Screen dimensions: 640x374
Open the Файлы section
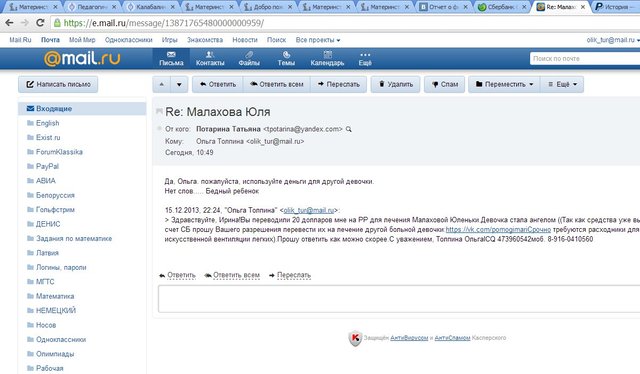point(249,58)
